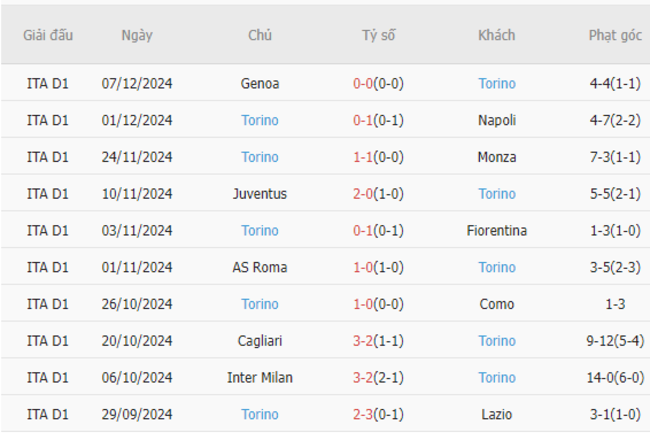Open Torino away link against Juventus
The image size is (650, 440).
497,194
